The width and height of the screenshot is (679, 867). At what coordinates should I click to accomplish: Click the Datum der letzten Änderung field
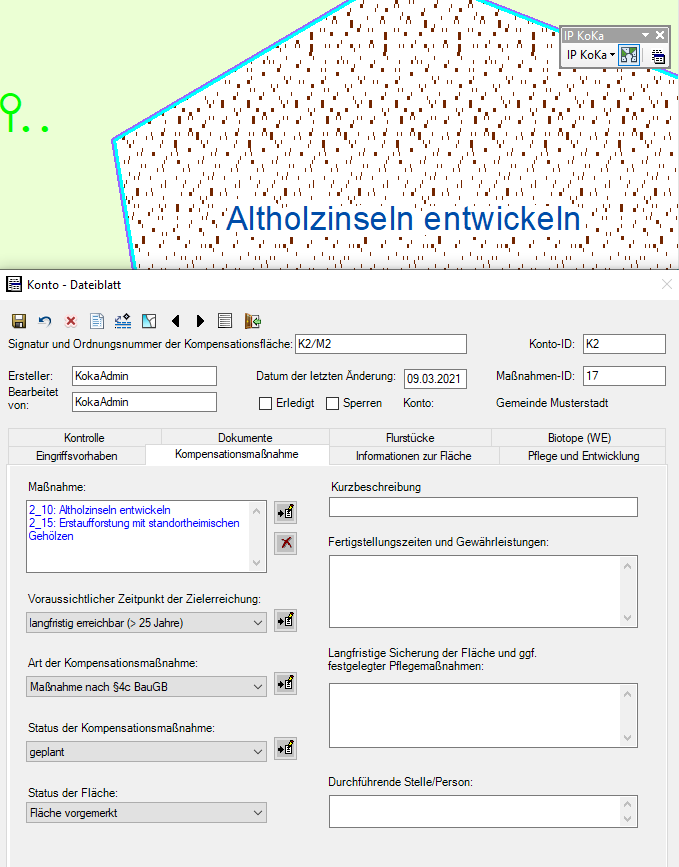point(435,379)
